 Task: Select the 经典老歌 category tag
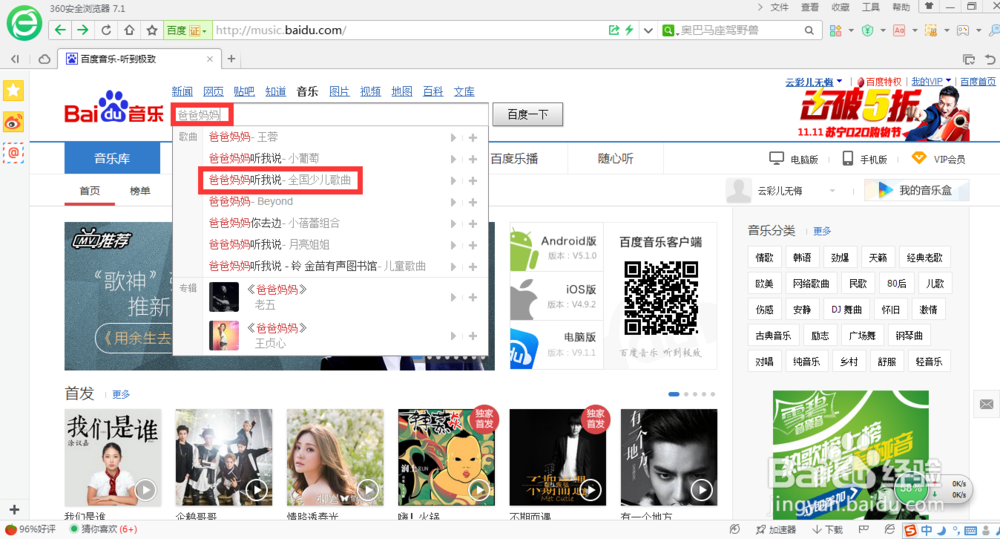coord(925,258)
